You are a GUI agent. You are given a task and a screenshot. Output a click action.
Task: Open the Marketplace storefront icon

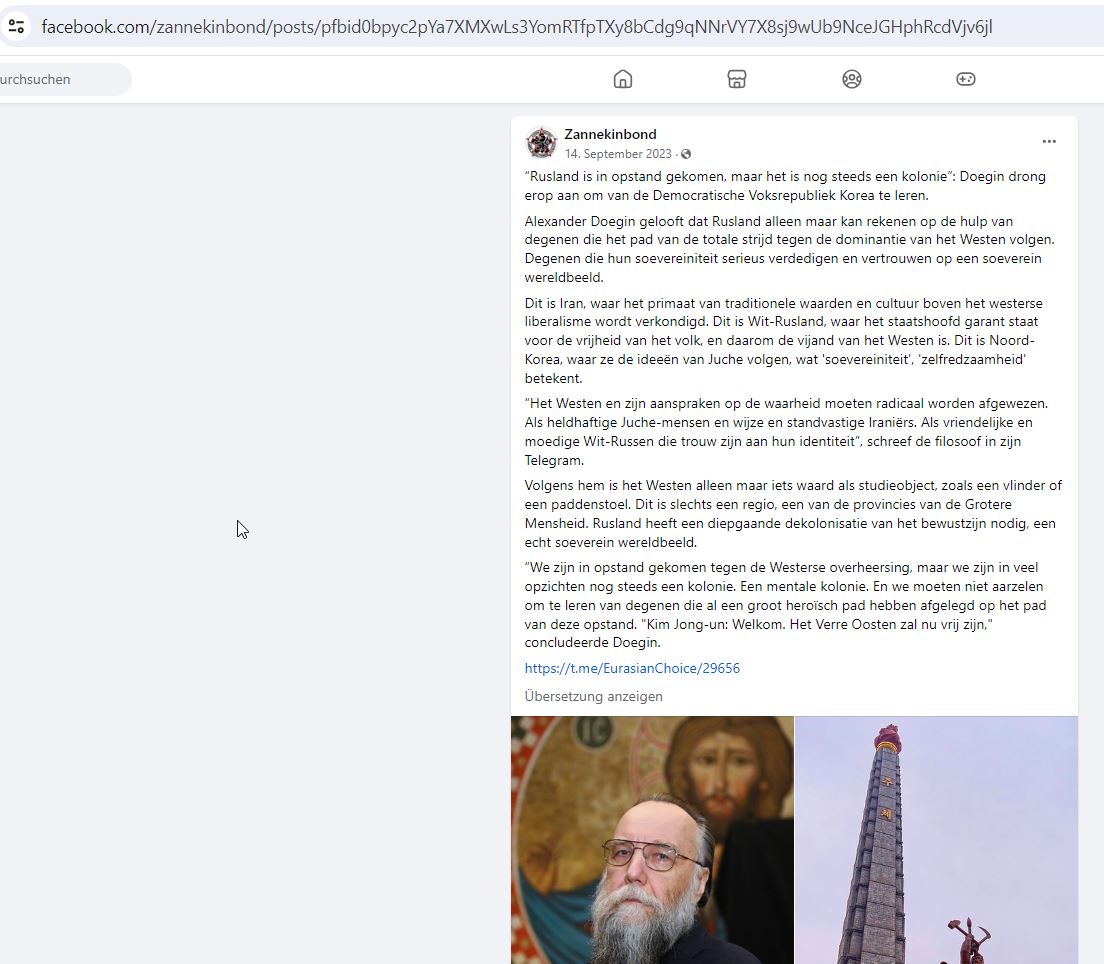click(736, 79)
